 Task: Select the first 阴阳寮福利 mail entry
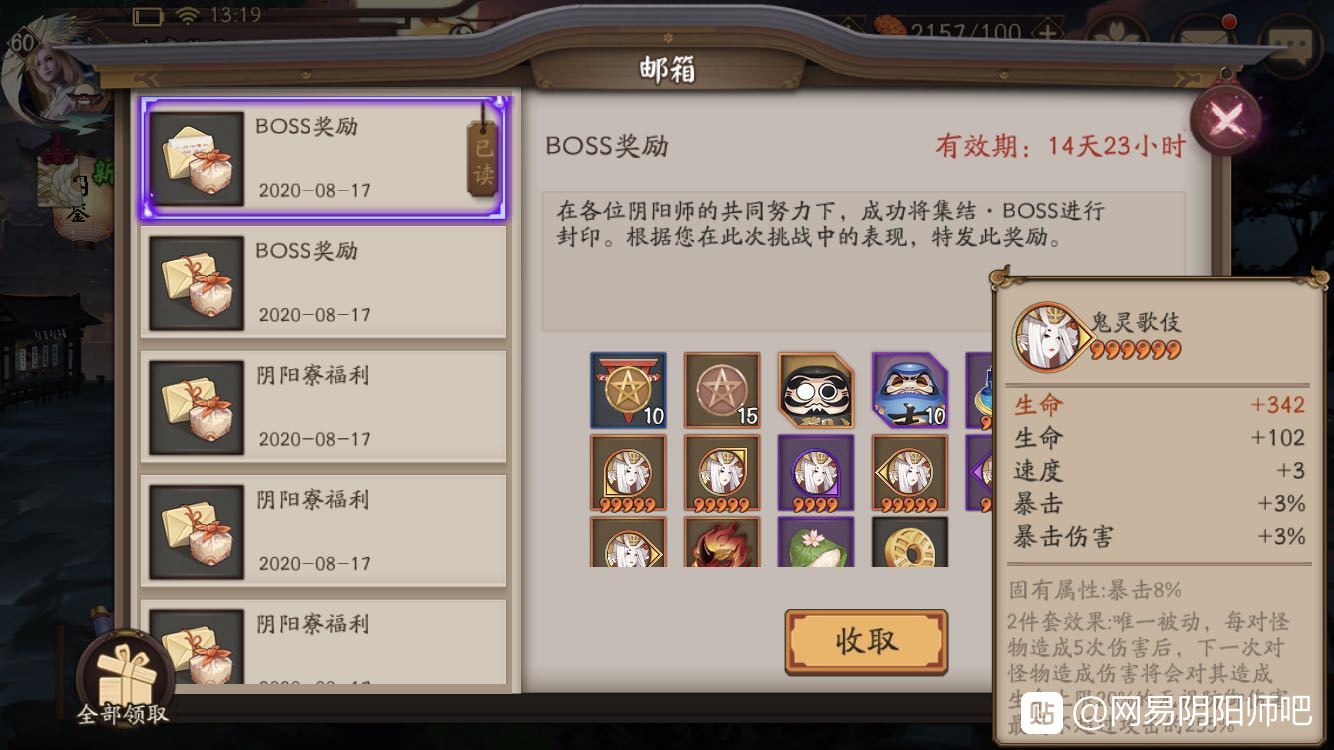pyautogui.click(x=324, y=406)
